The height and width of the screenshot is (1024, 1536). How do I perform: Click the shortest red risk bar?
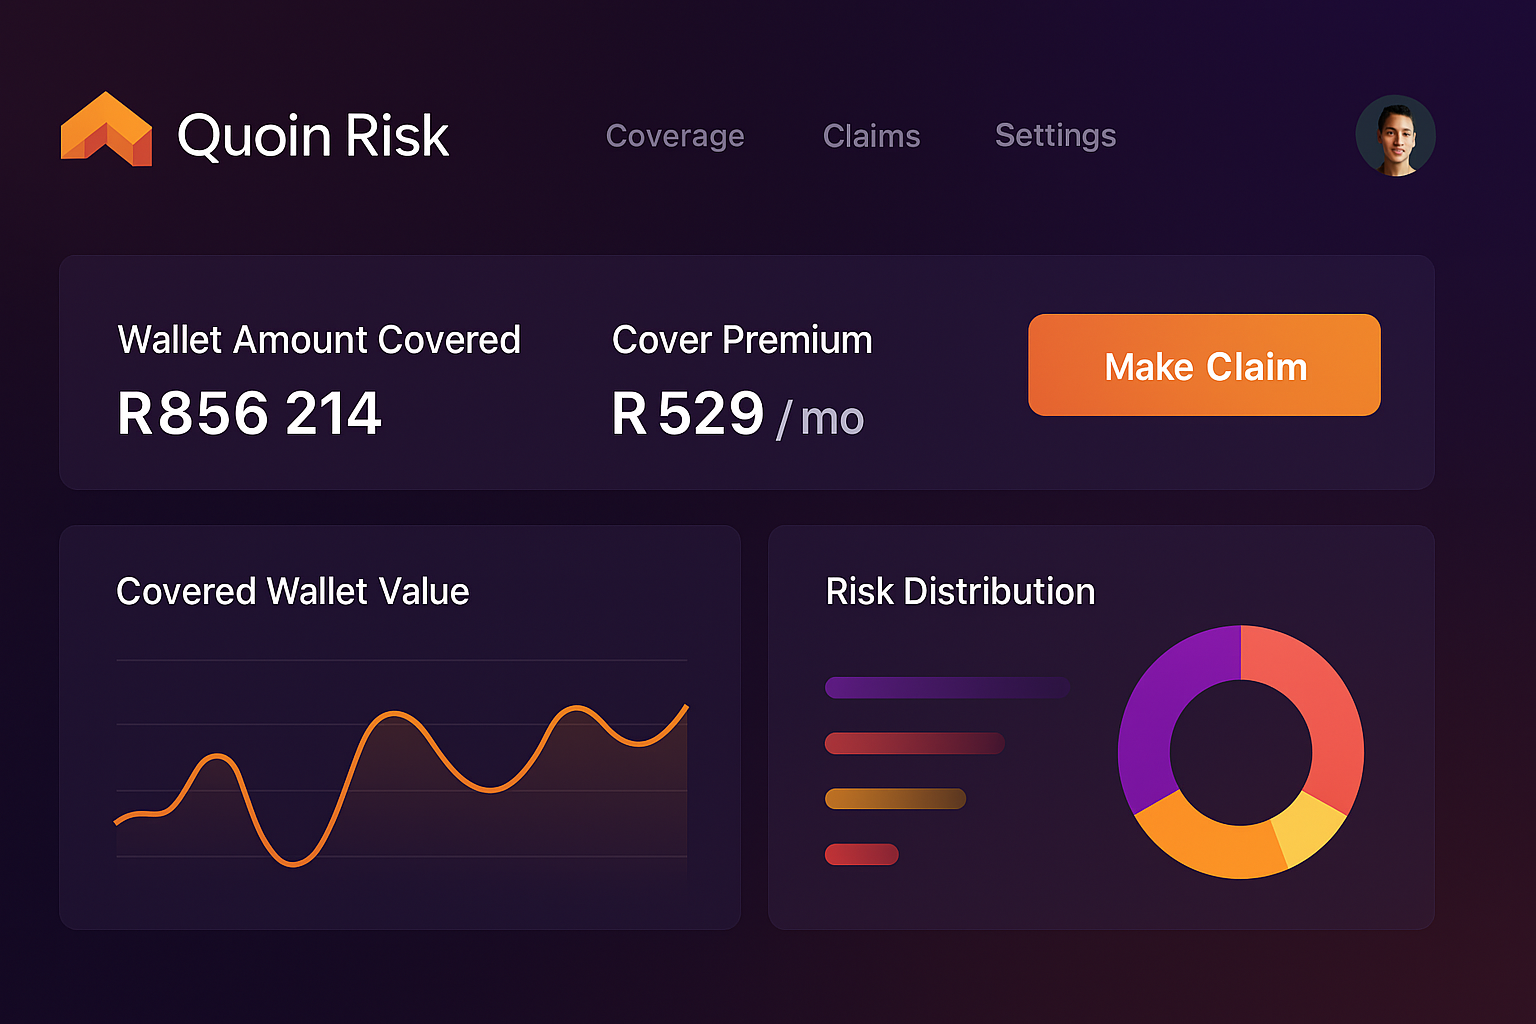[861, 854]
